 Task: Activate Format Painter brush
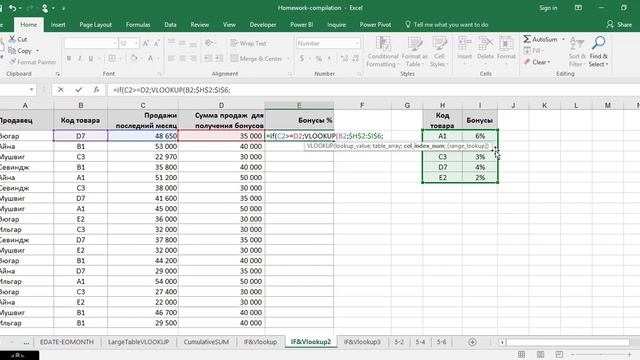pos(33,62)
